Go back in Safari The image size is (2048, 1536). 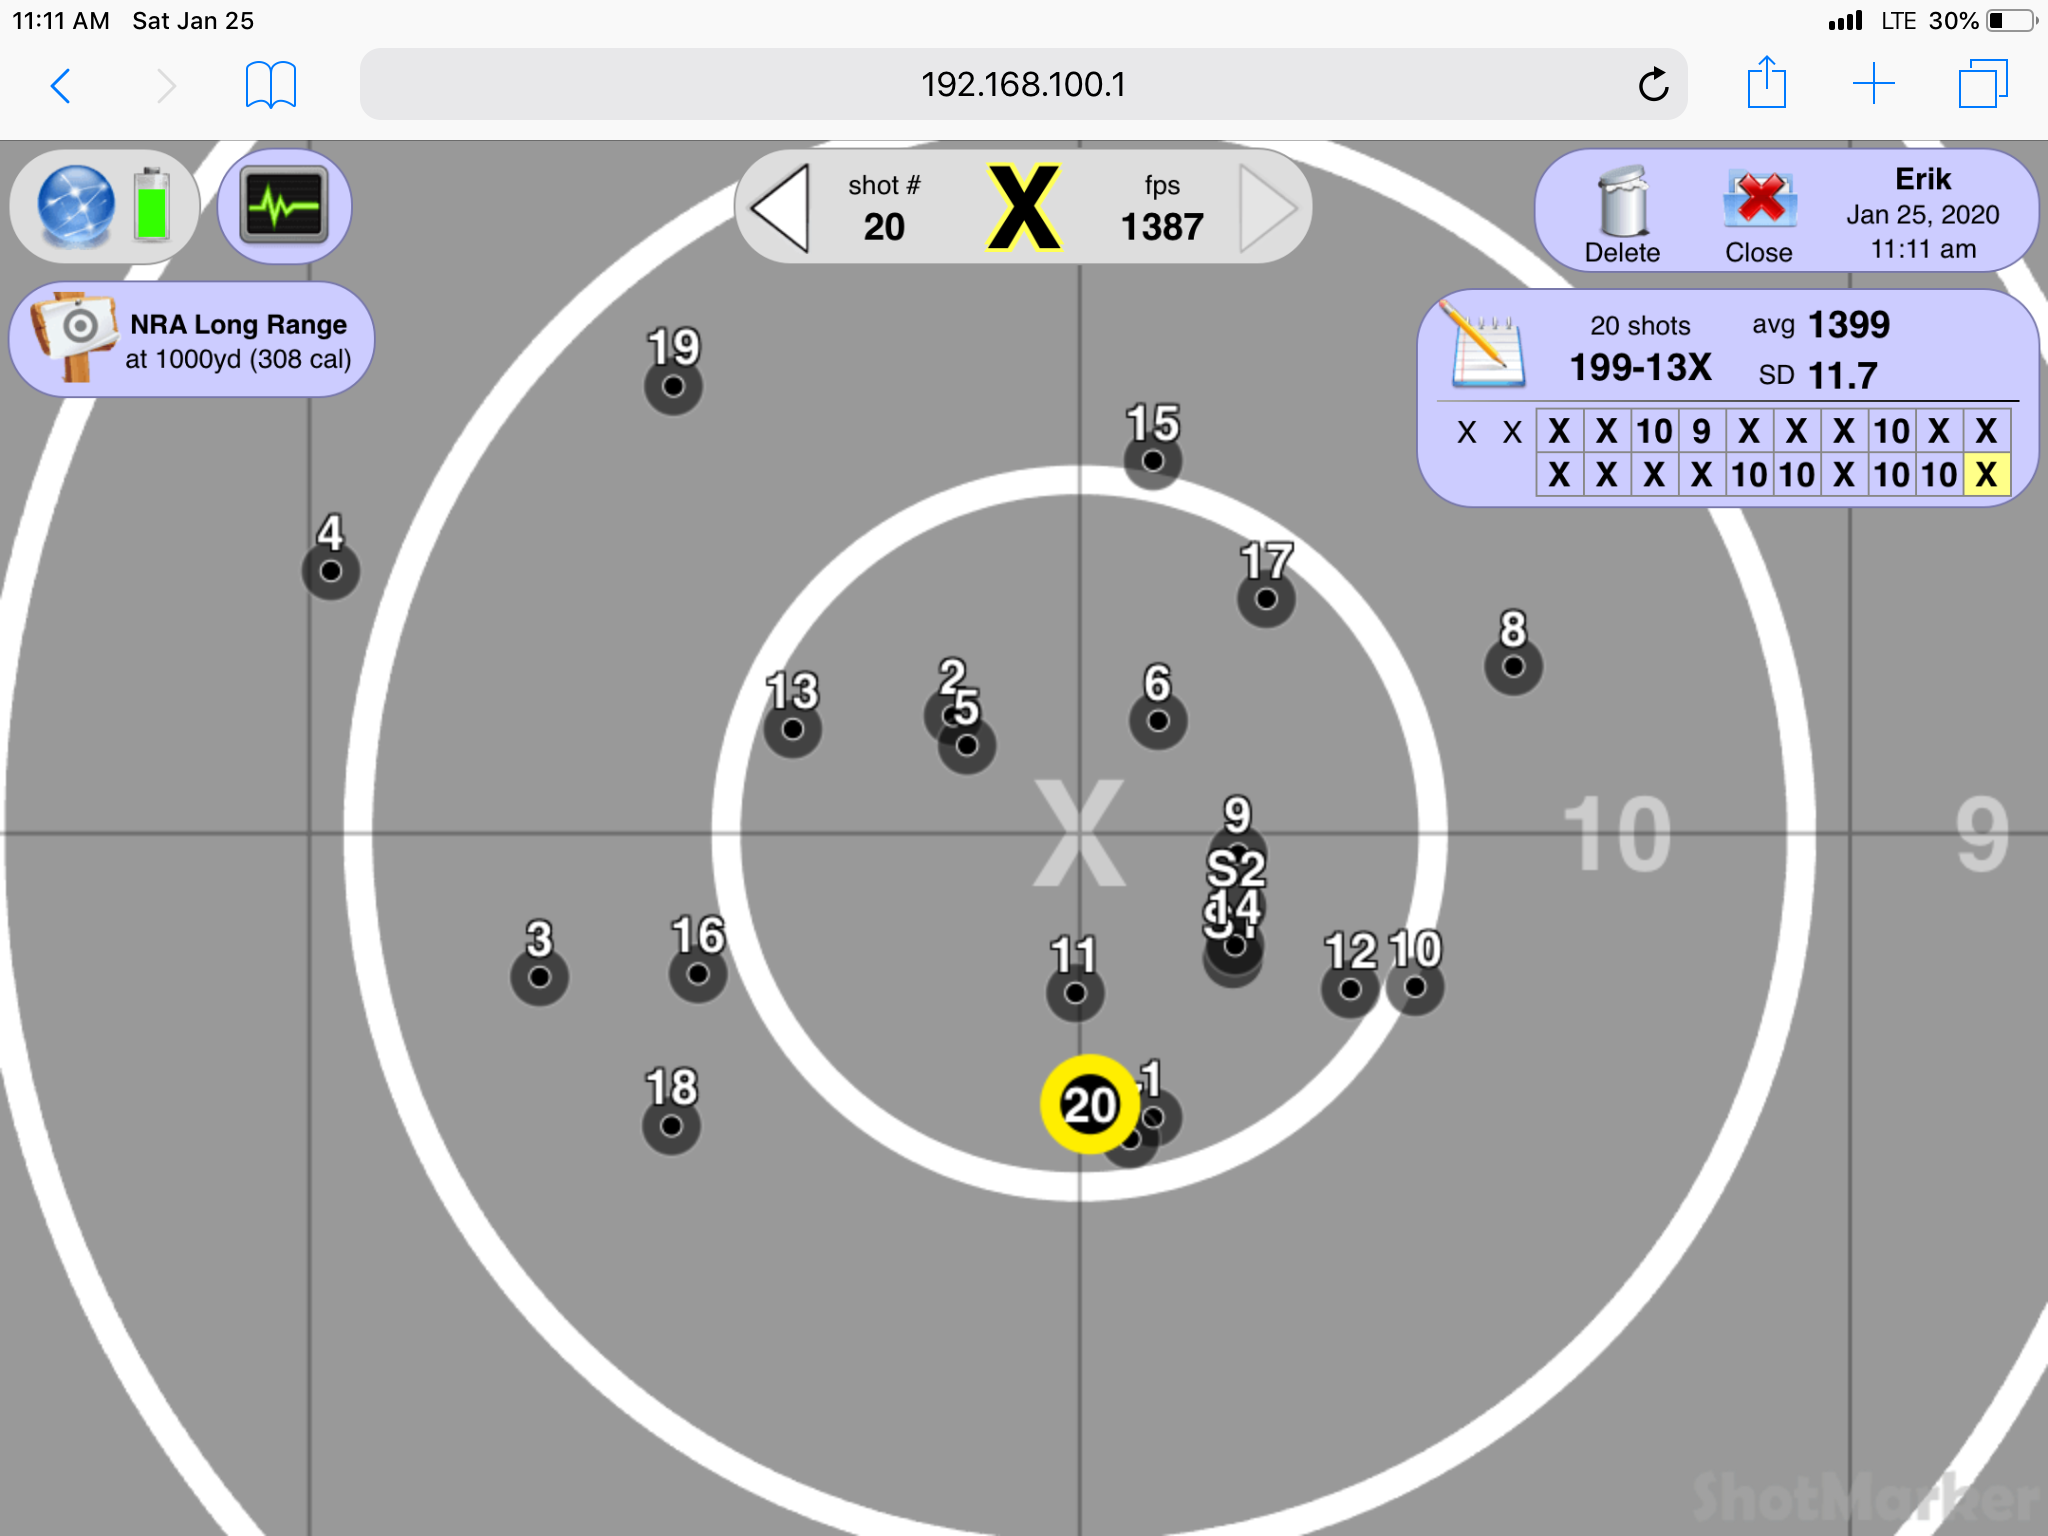(x=61, y=86)
